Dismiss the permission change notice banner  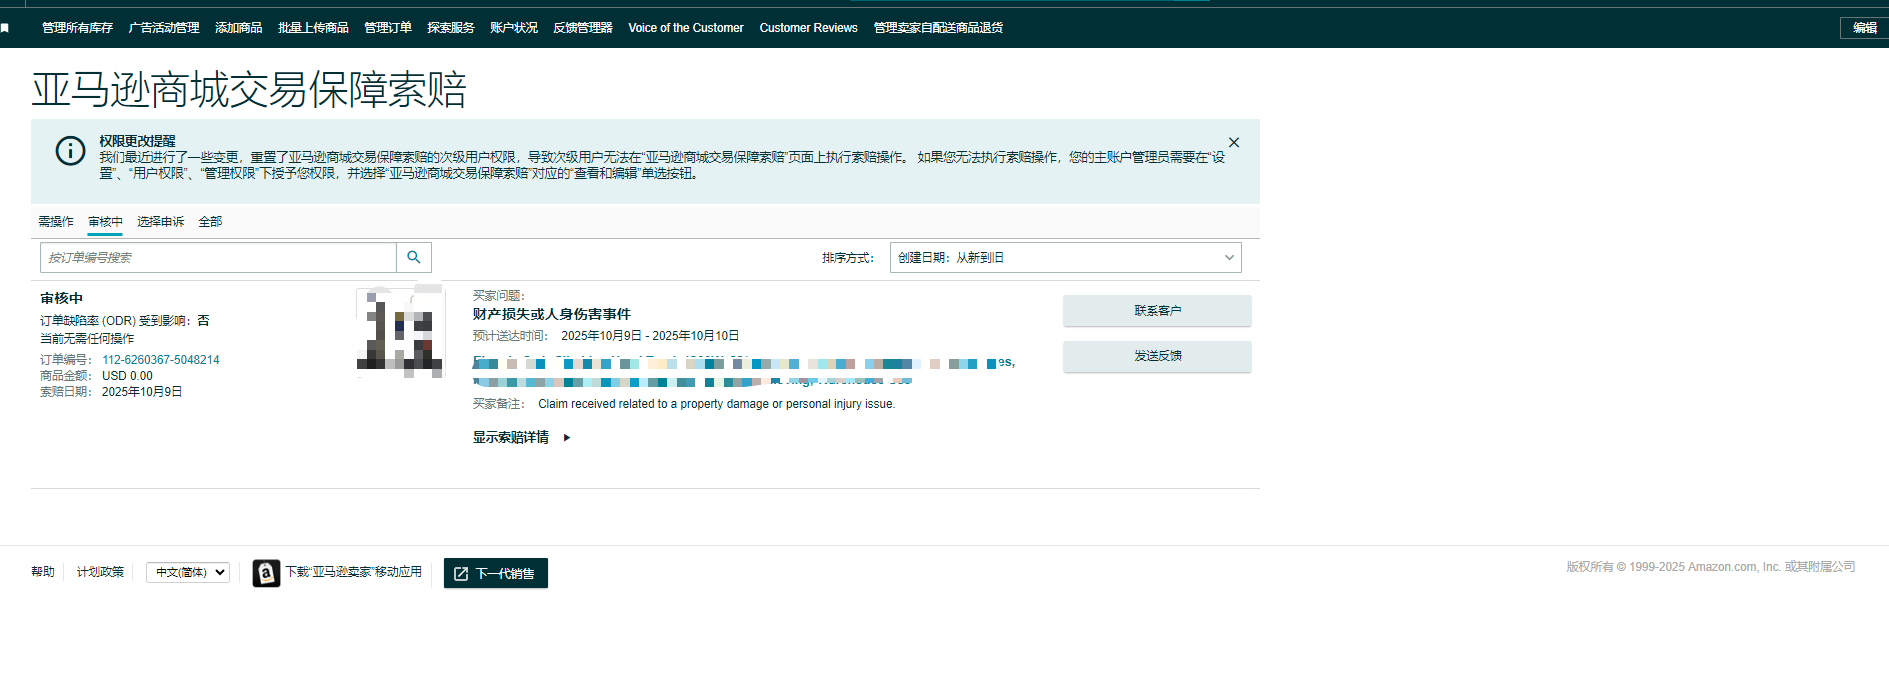[1233, 143]
